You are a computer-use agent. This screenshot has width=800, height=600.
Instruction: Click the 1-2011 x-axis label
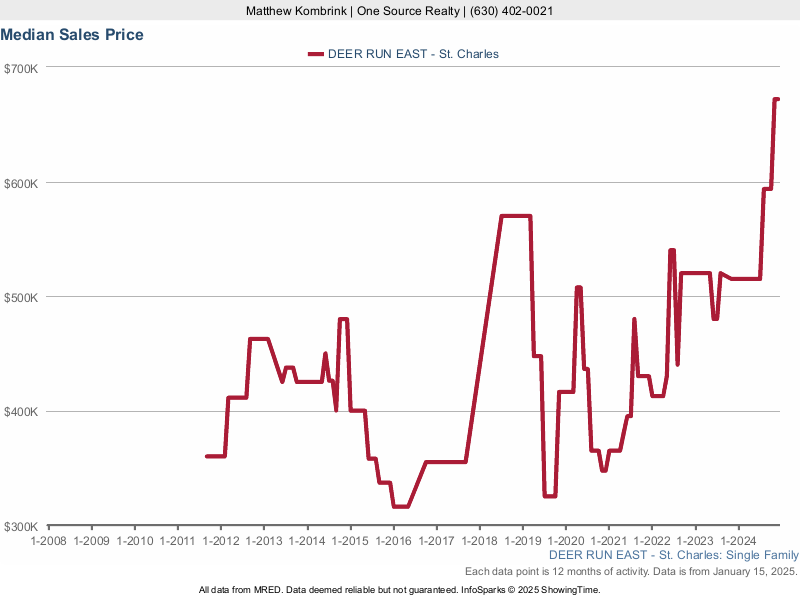coord(178,541)
